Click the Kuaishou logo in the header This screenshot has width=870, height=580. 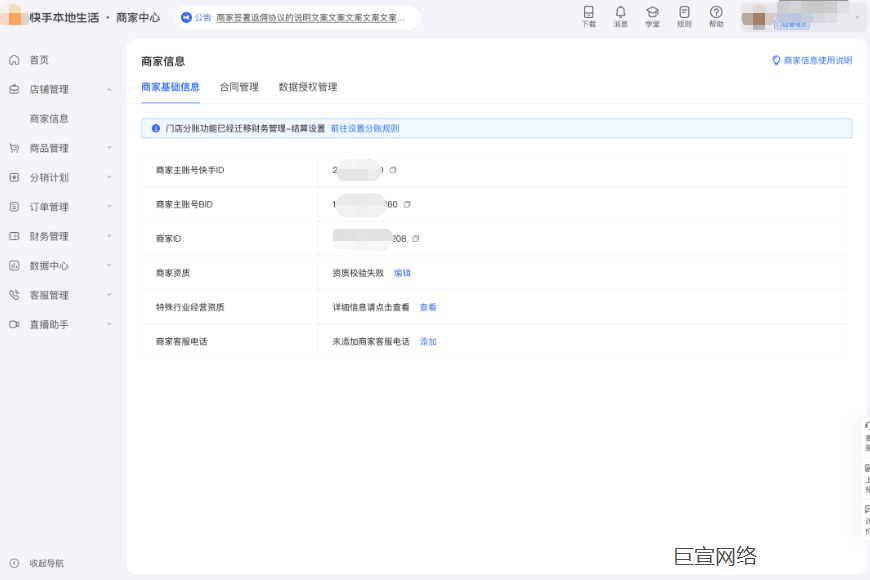pyautogui.click(x=12, y=16)
